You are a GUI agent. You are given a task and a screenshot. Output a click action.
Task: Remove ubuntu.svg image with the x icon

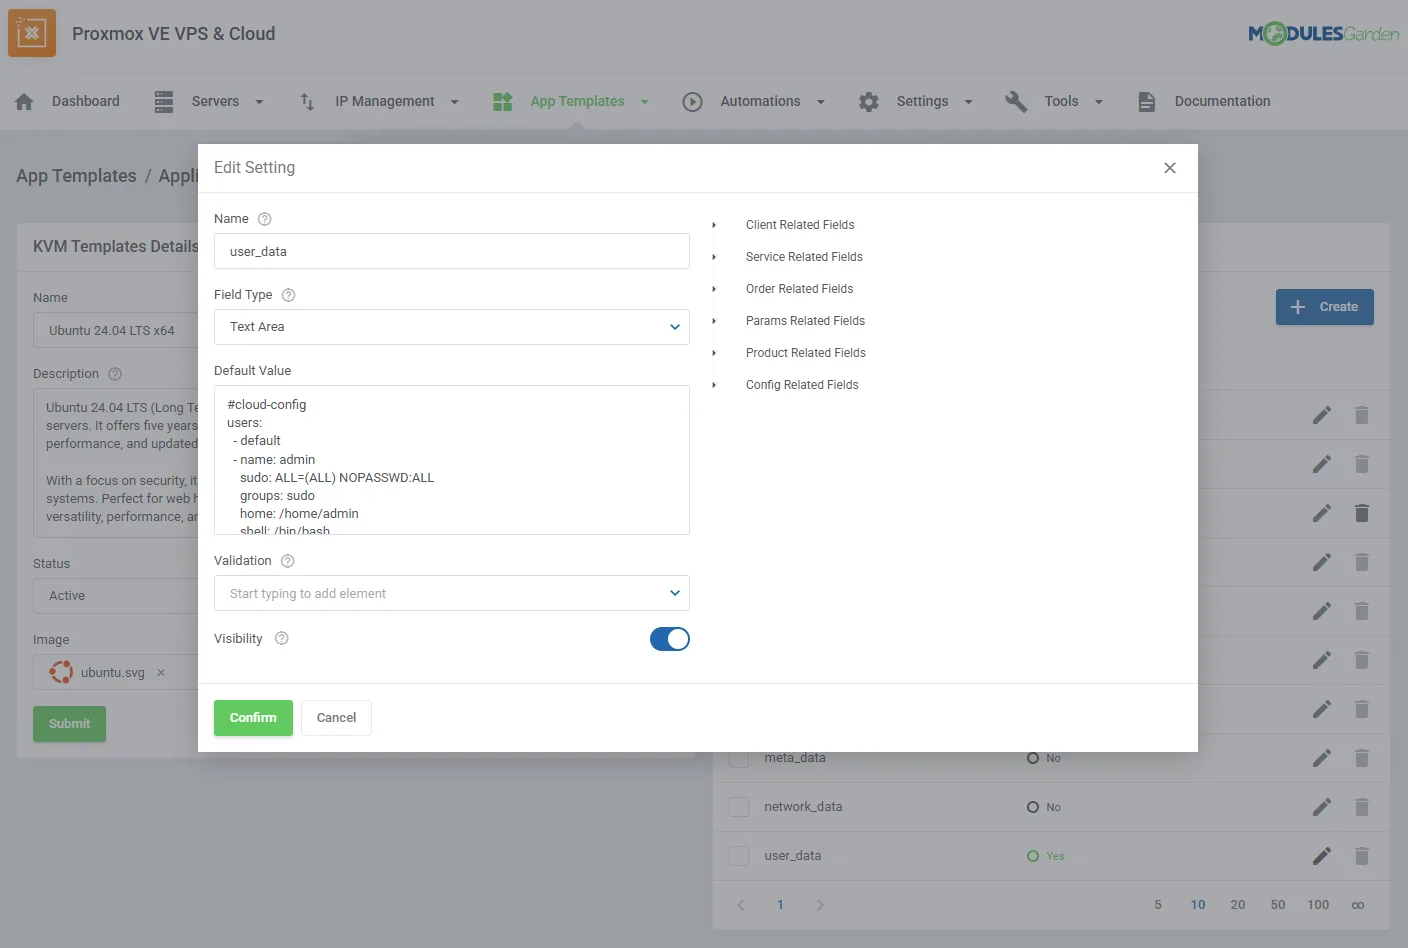coord(161,673)
